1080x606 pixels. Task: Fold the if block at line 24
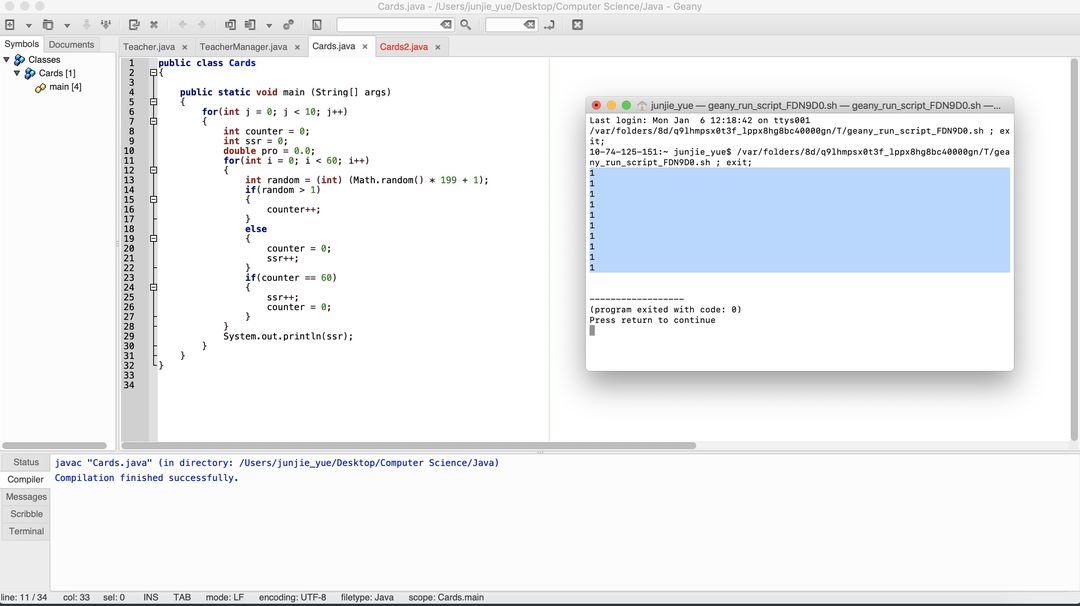coord(153,288)
